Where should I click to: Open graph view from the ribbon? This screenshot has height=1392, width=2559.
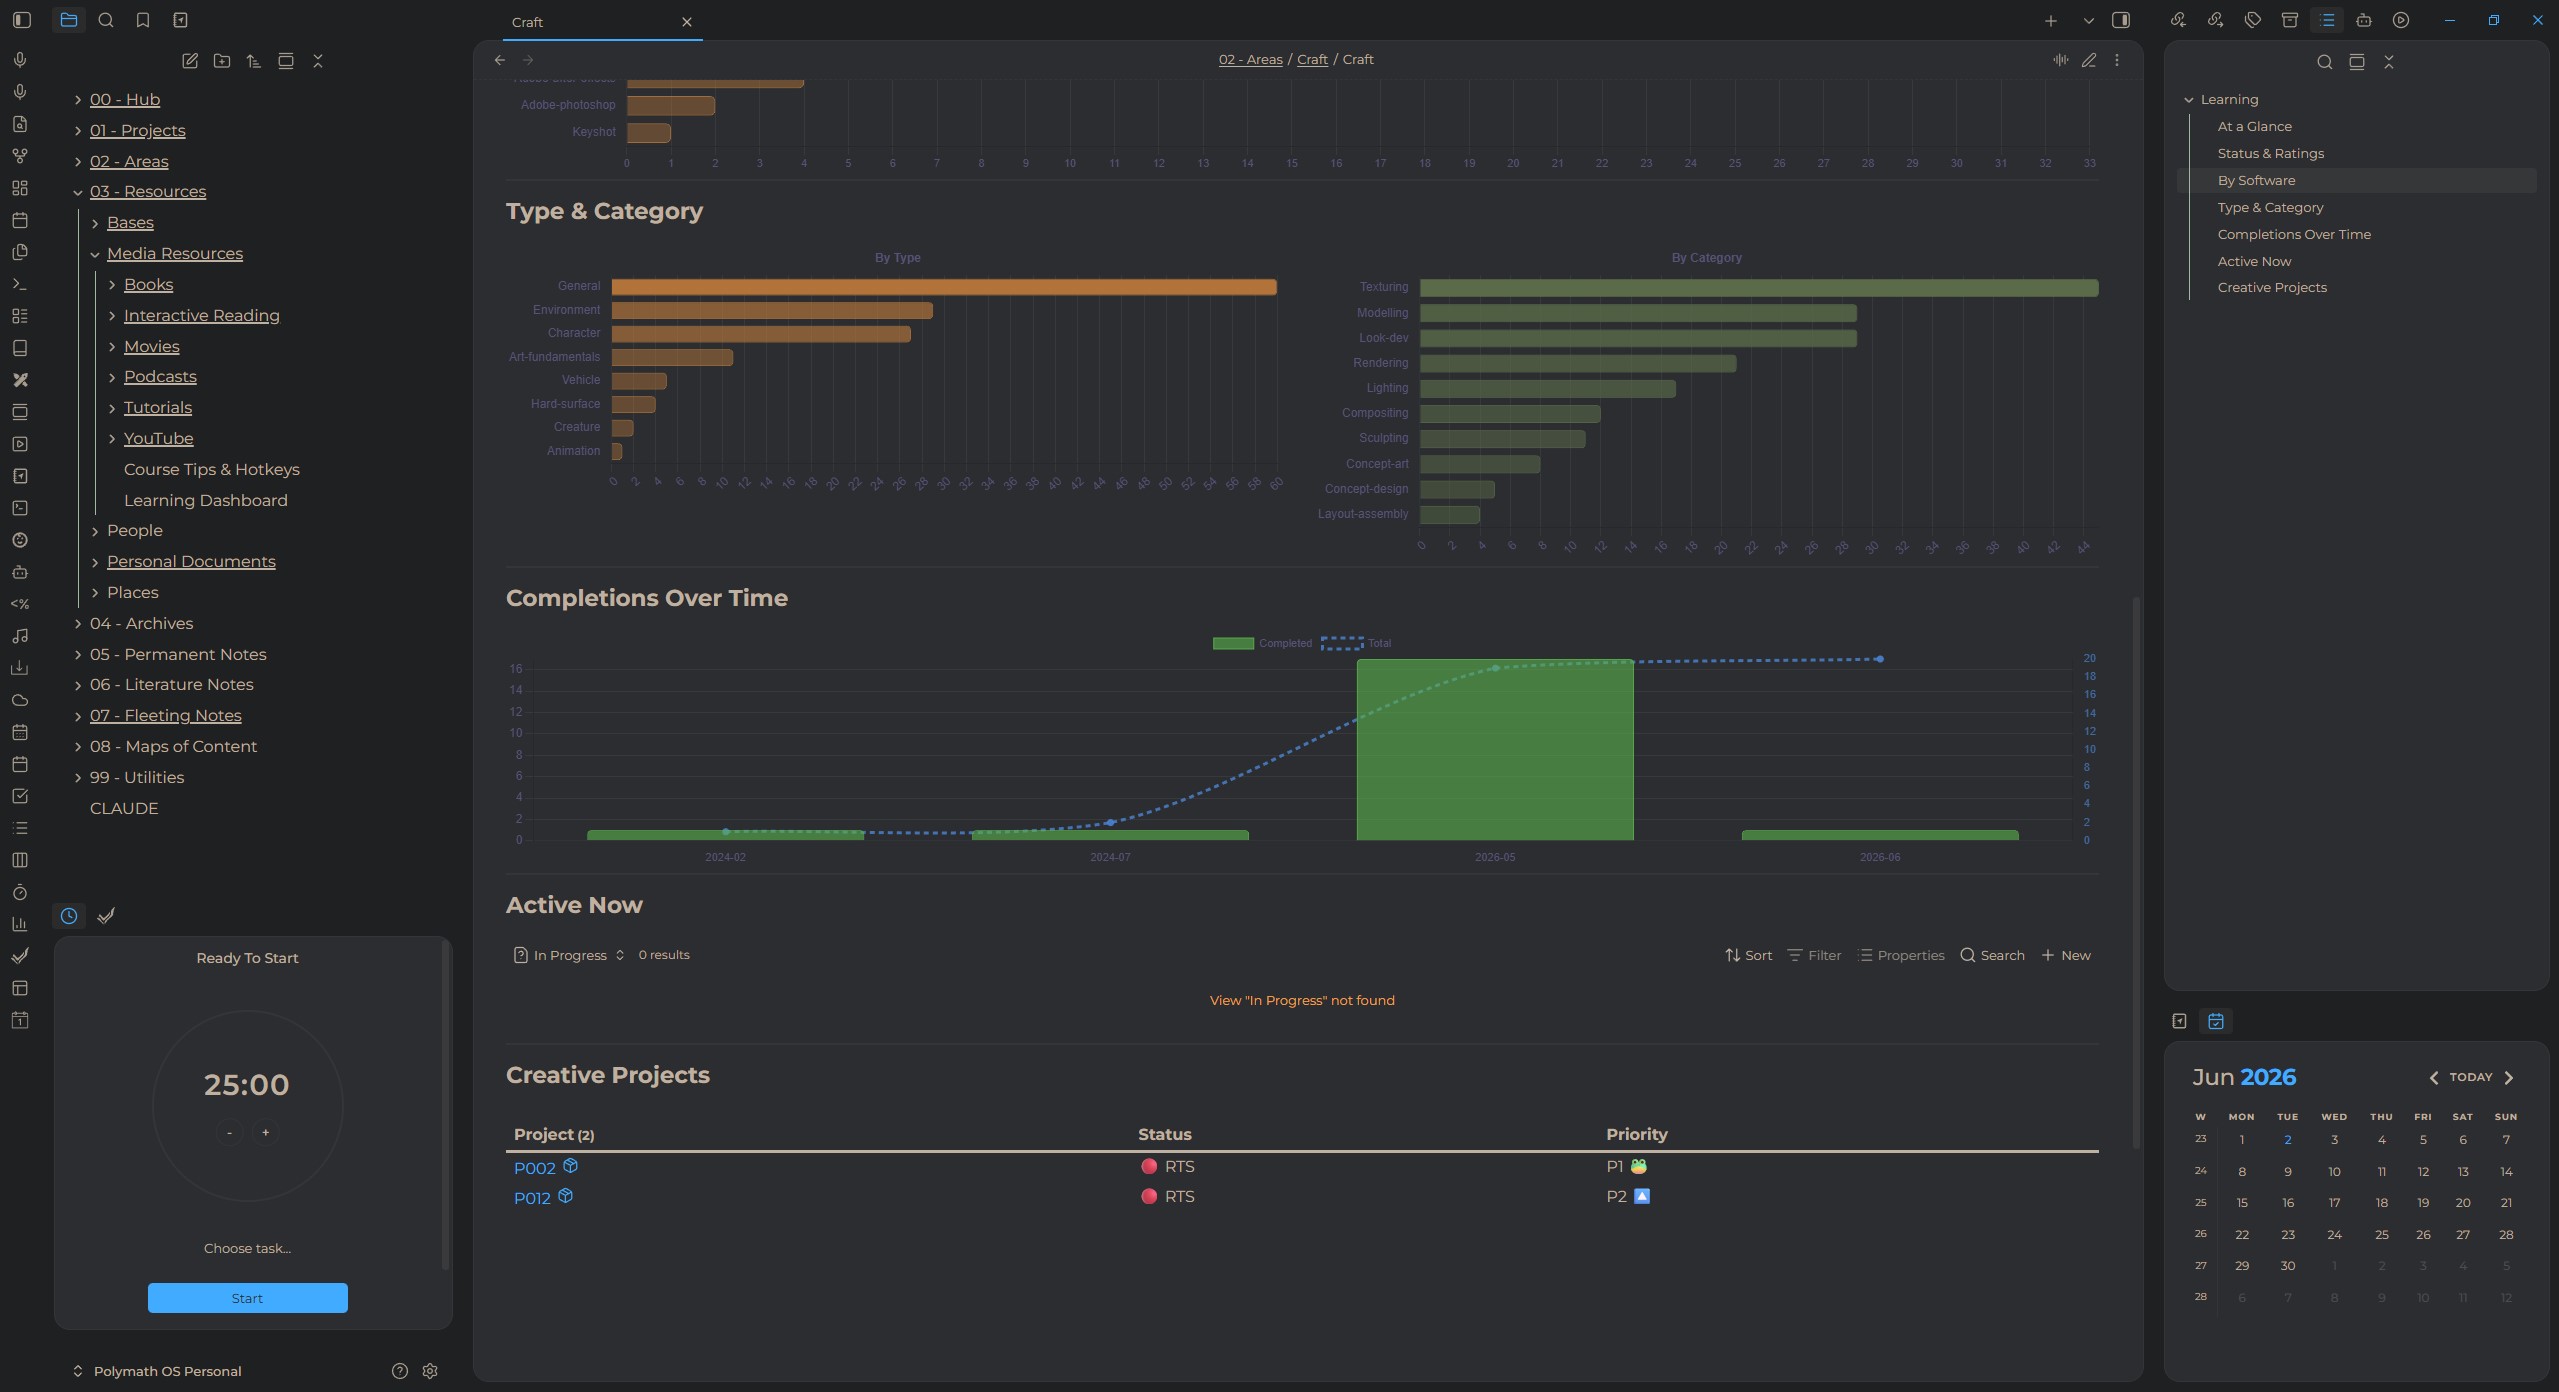[x=20, y=156]
